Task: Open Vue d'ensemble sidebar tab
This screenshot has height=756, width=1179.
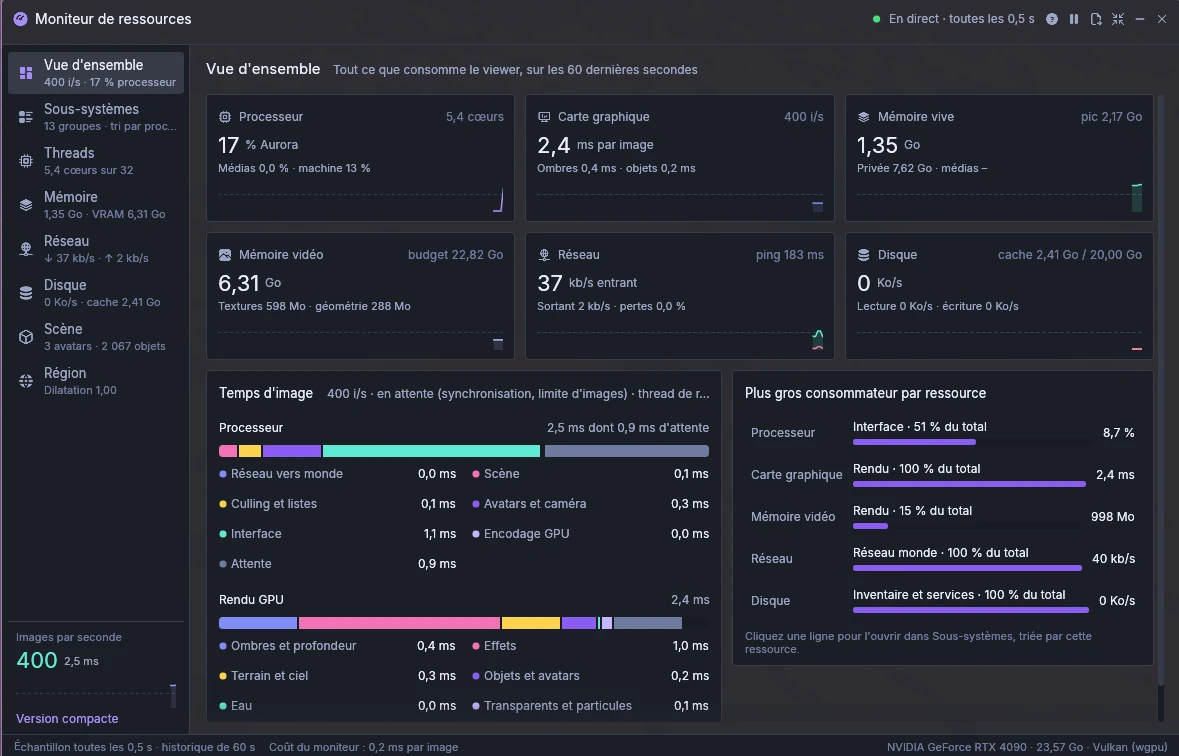Action: pos(95,73)
